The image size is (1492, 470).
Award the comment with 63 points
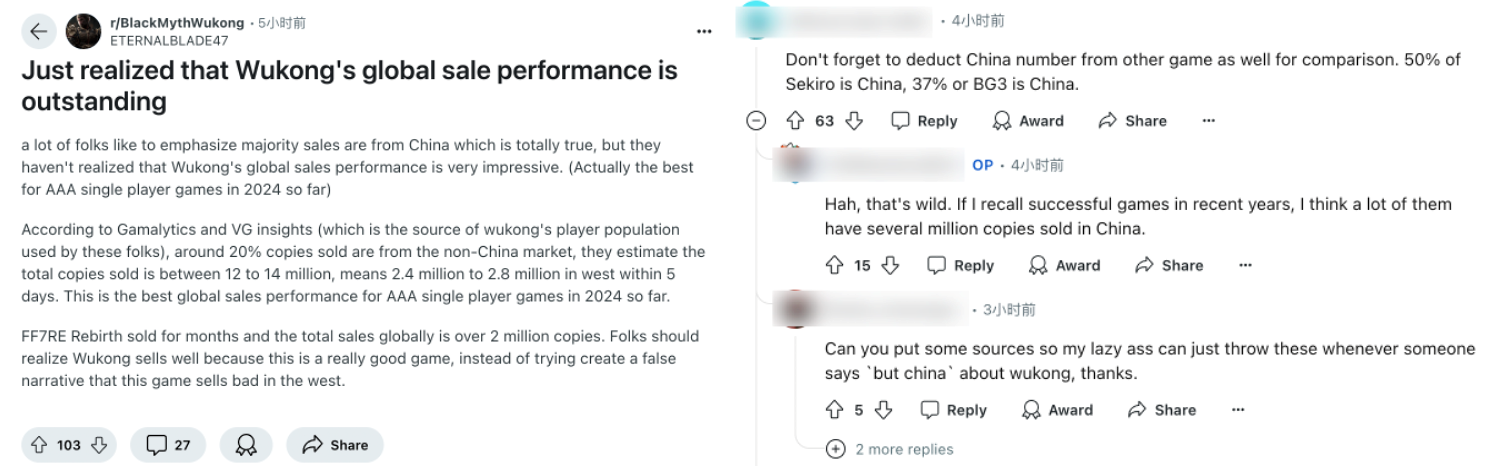1028,121
